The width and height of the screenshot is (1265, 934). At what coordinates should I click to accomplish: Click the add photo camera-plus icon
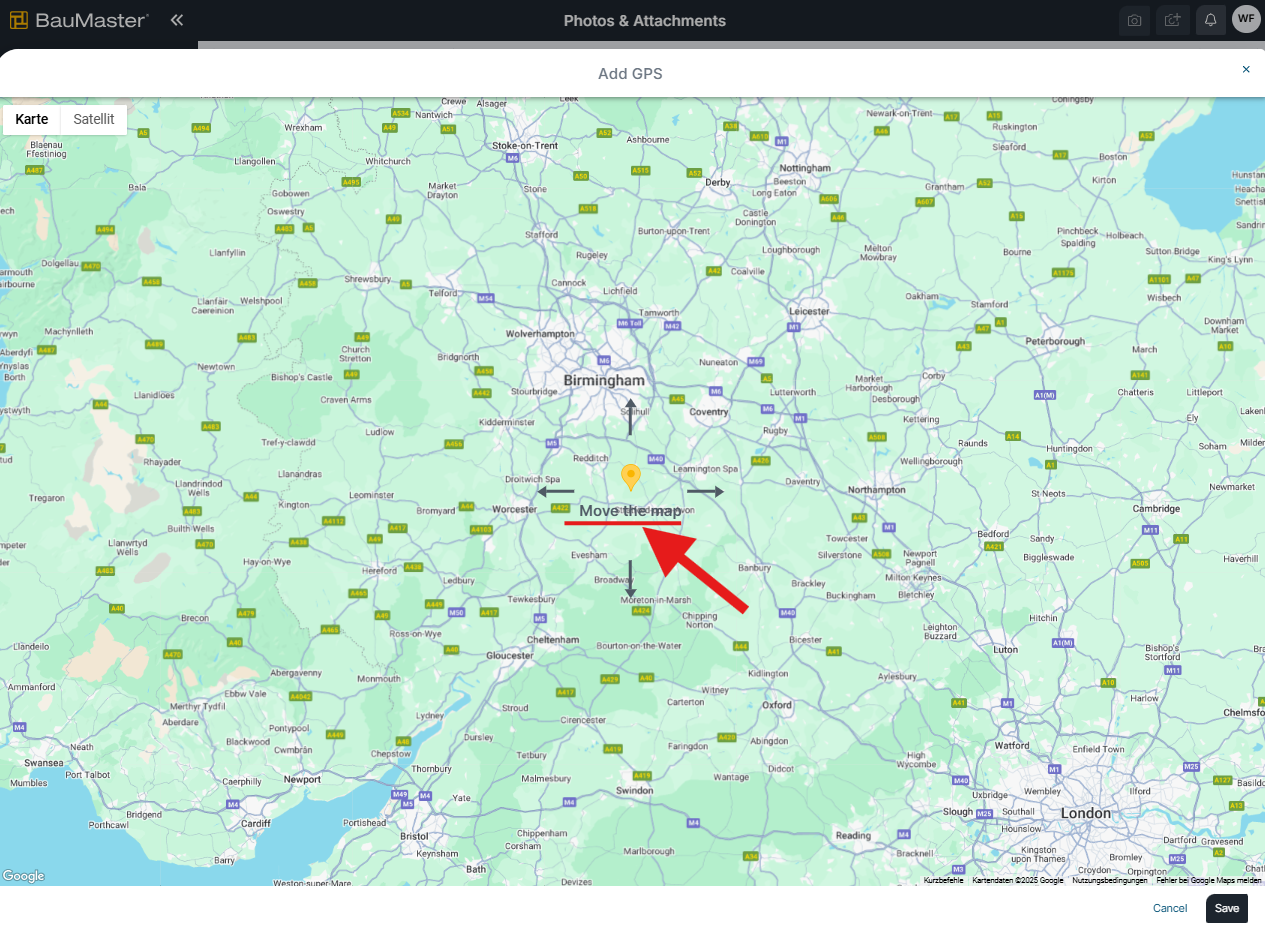(x=1172, y=20)
